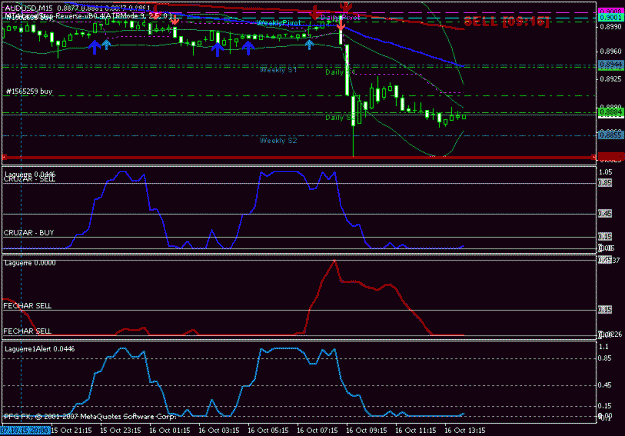
Task: Click the 0.8960 price scale value
Action: [611, 51]
